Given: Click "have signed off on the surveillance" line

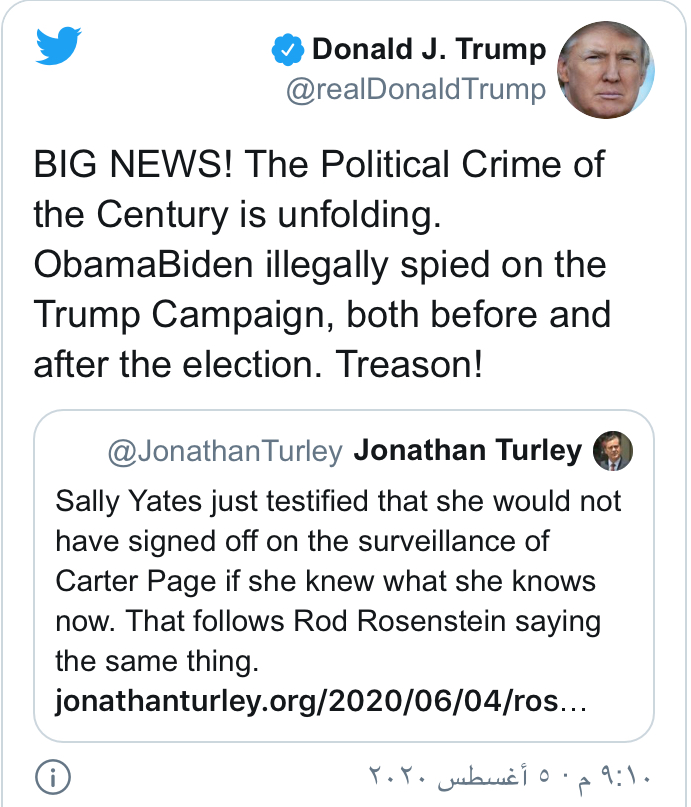Looking at the screenshot, I should tap(300, 541).
